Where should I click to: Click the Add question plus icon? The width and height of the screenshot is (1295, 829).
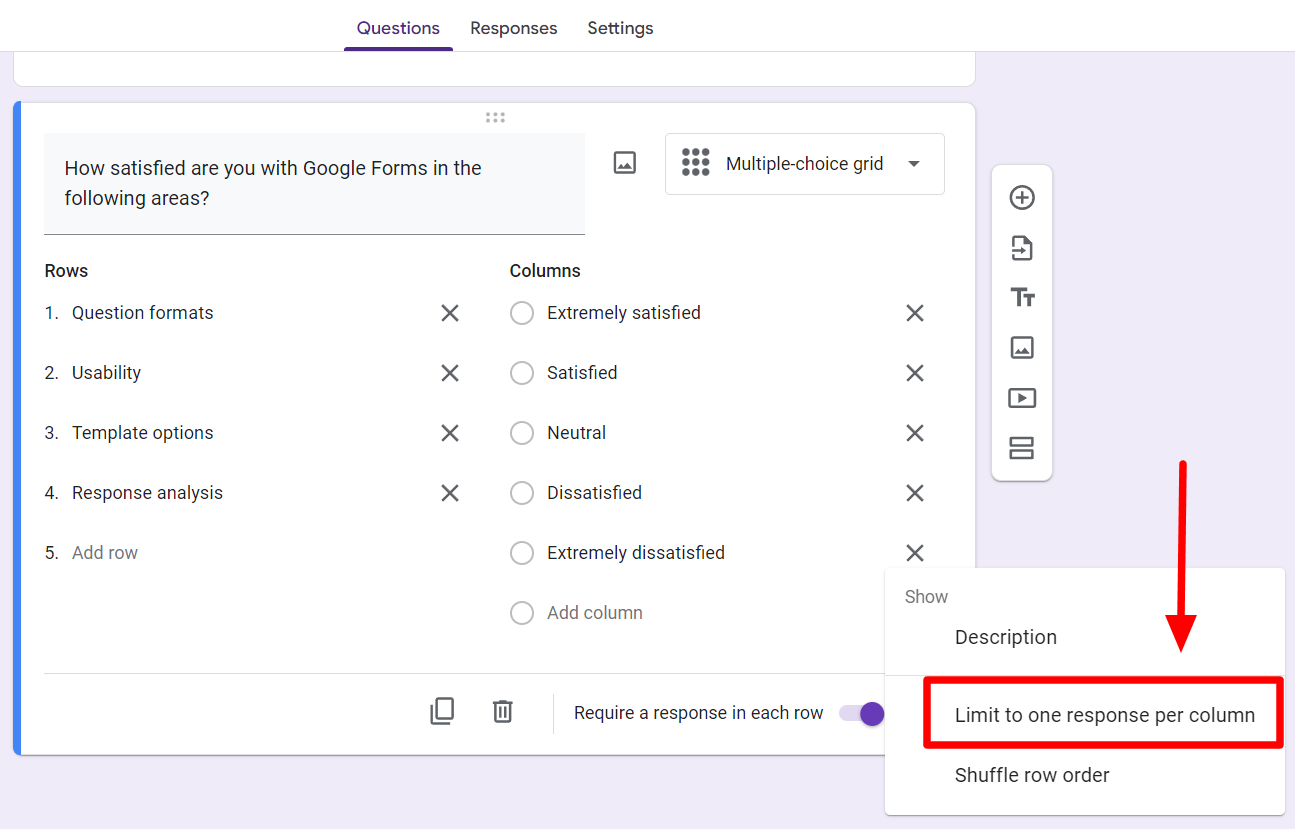click(1021, 198)
